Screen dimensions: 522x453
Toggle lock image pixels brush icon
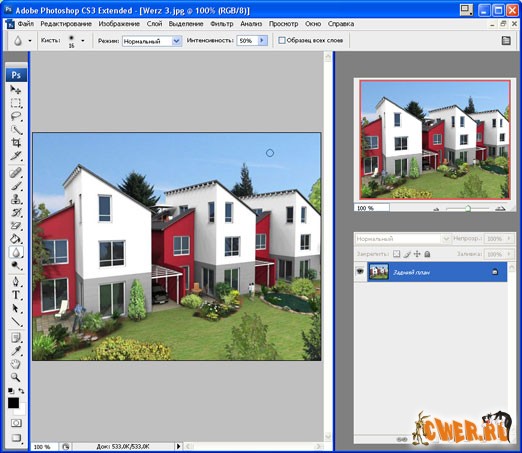pyautogui.click(x=407, y=254)
